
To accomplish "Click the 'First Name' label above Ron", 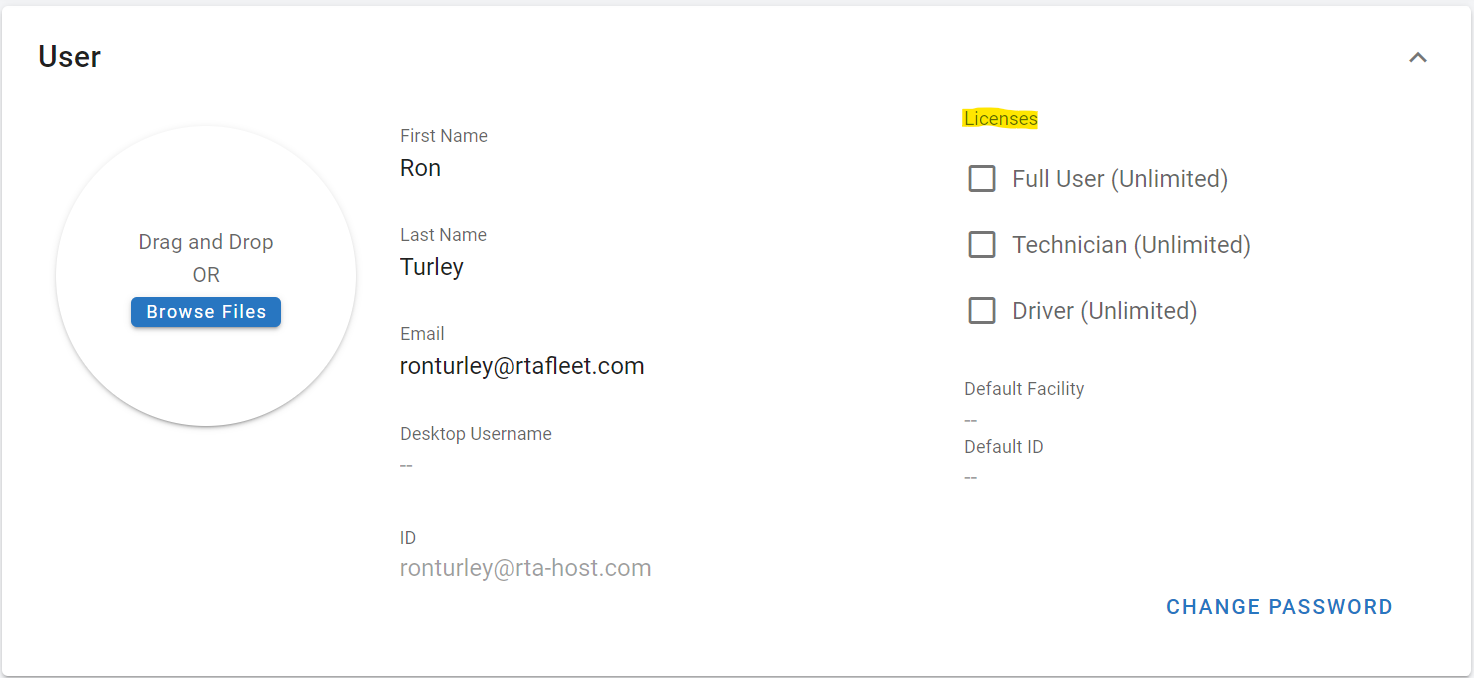I will [444, 136].
